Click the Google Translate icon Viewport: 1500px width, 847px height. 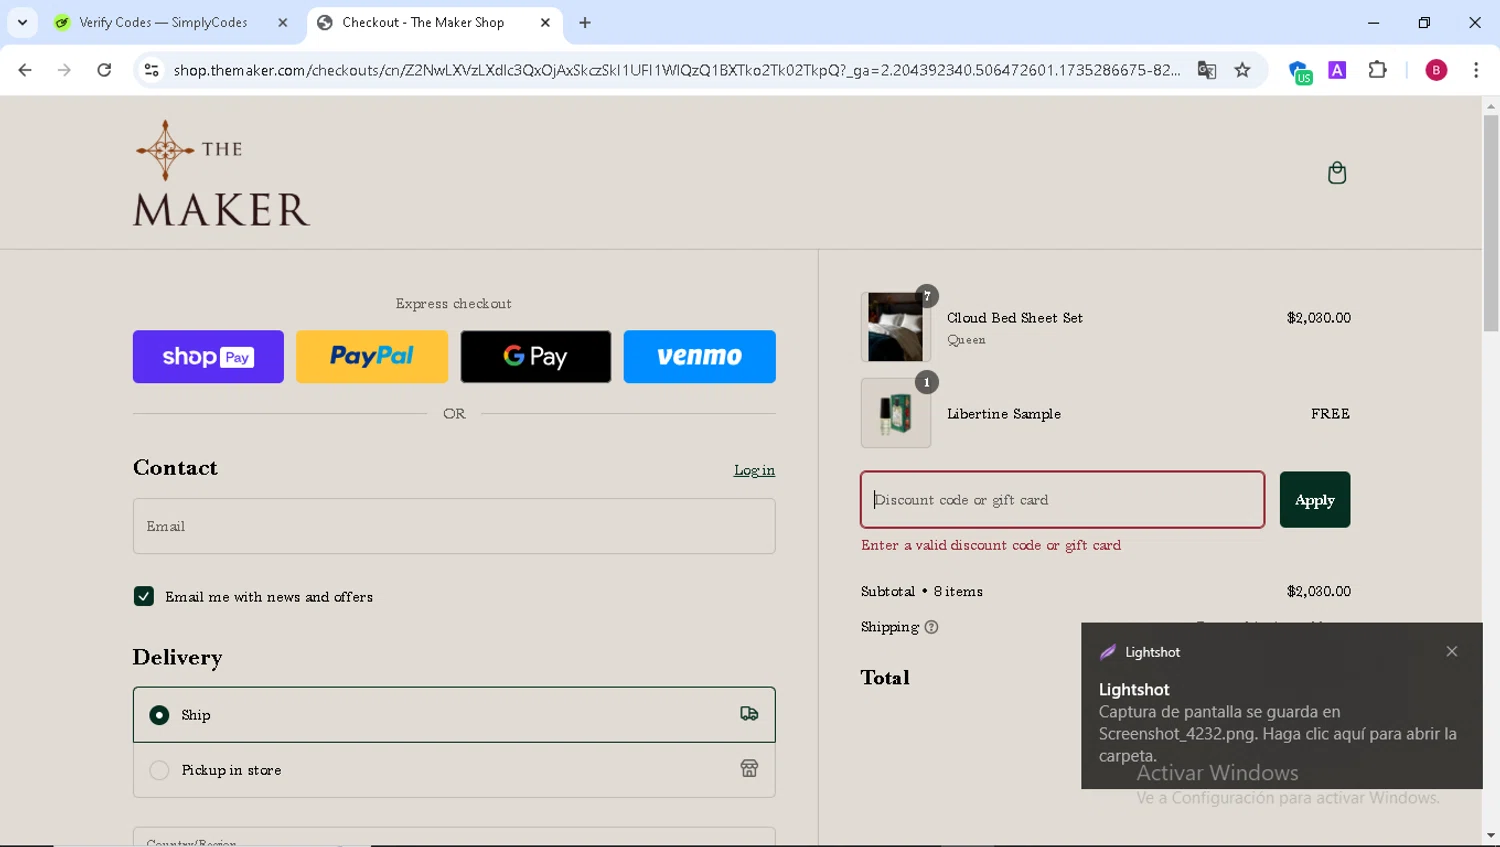pyautogui.click(x=1207, y=70)
